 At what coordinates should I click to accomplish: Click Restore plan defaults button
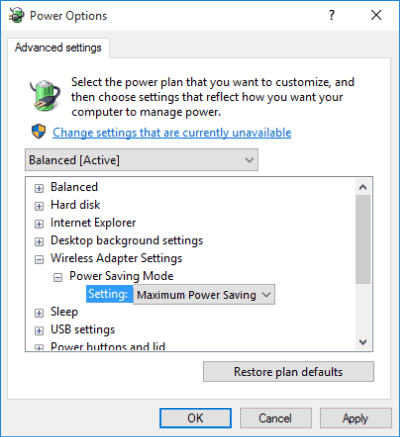click(x=289, y=372)
